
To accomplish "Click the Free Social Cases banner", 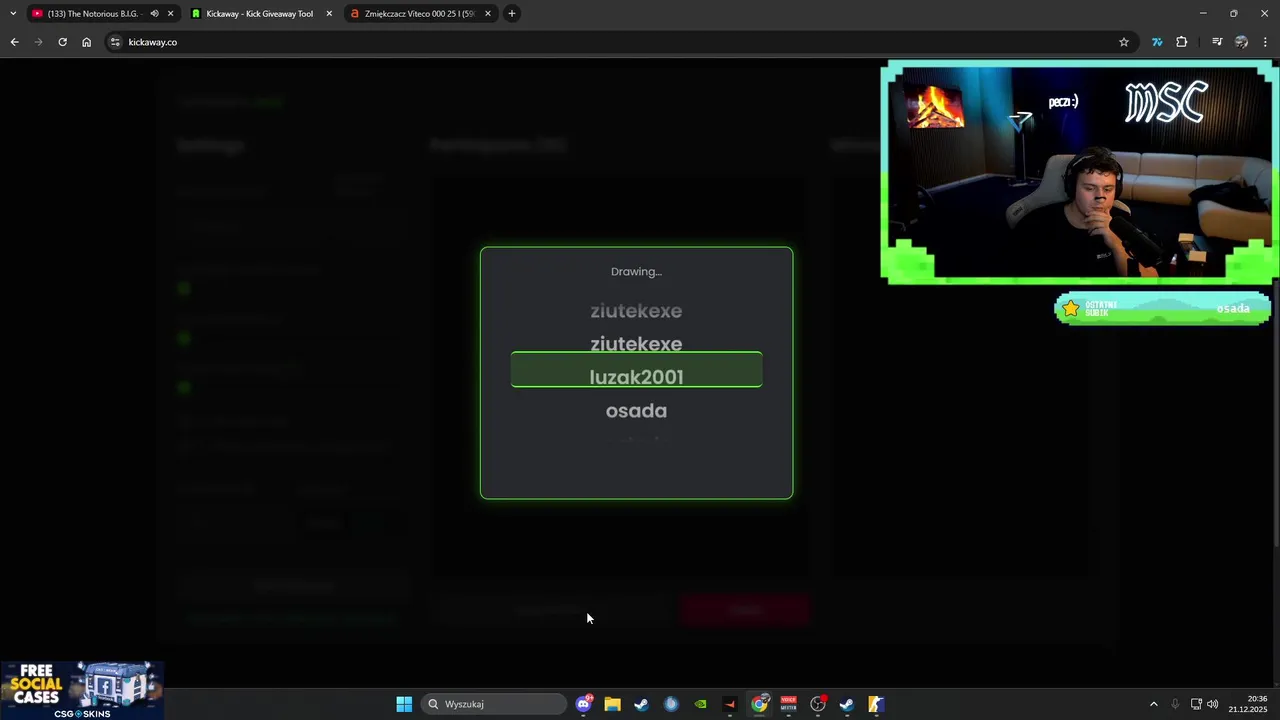I will [x=82, y=690].
